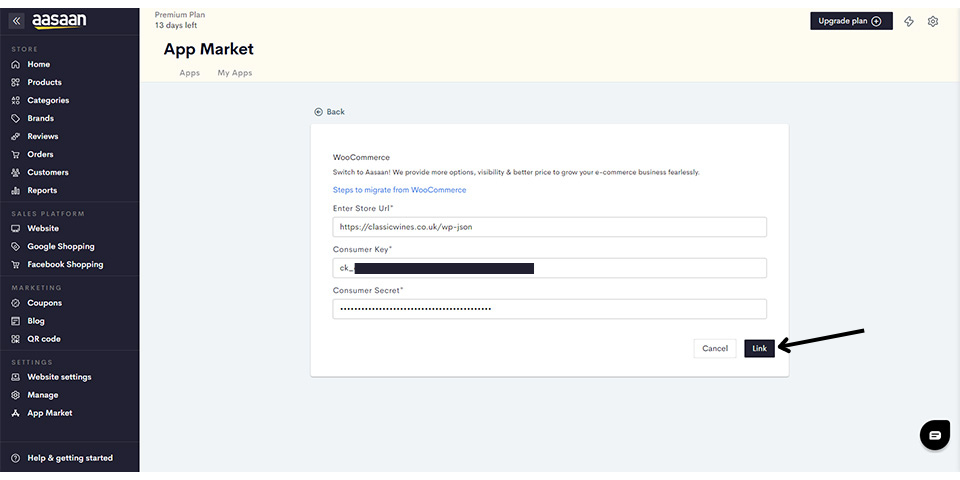Click the Categories icon in the sidebar
960x480 pixels.
pyautogui.click(x=16, y=100)
